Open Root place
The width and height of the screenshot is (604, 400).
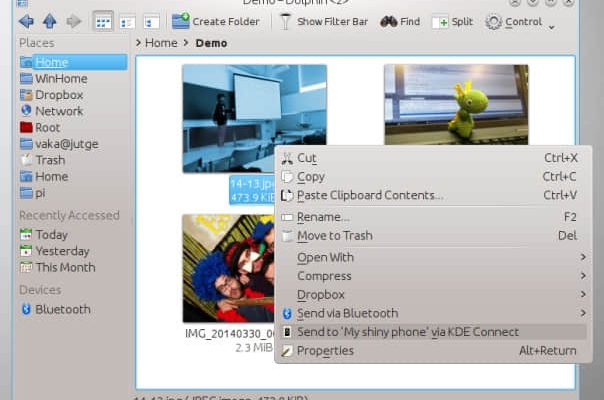40,128
